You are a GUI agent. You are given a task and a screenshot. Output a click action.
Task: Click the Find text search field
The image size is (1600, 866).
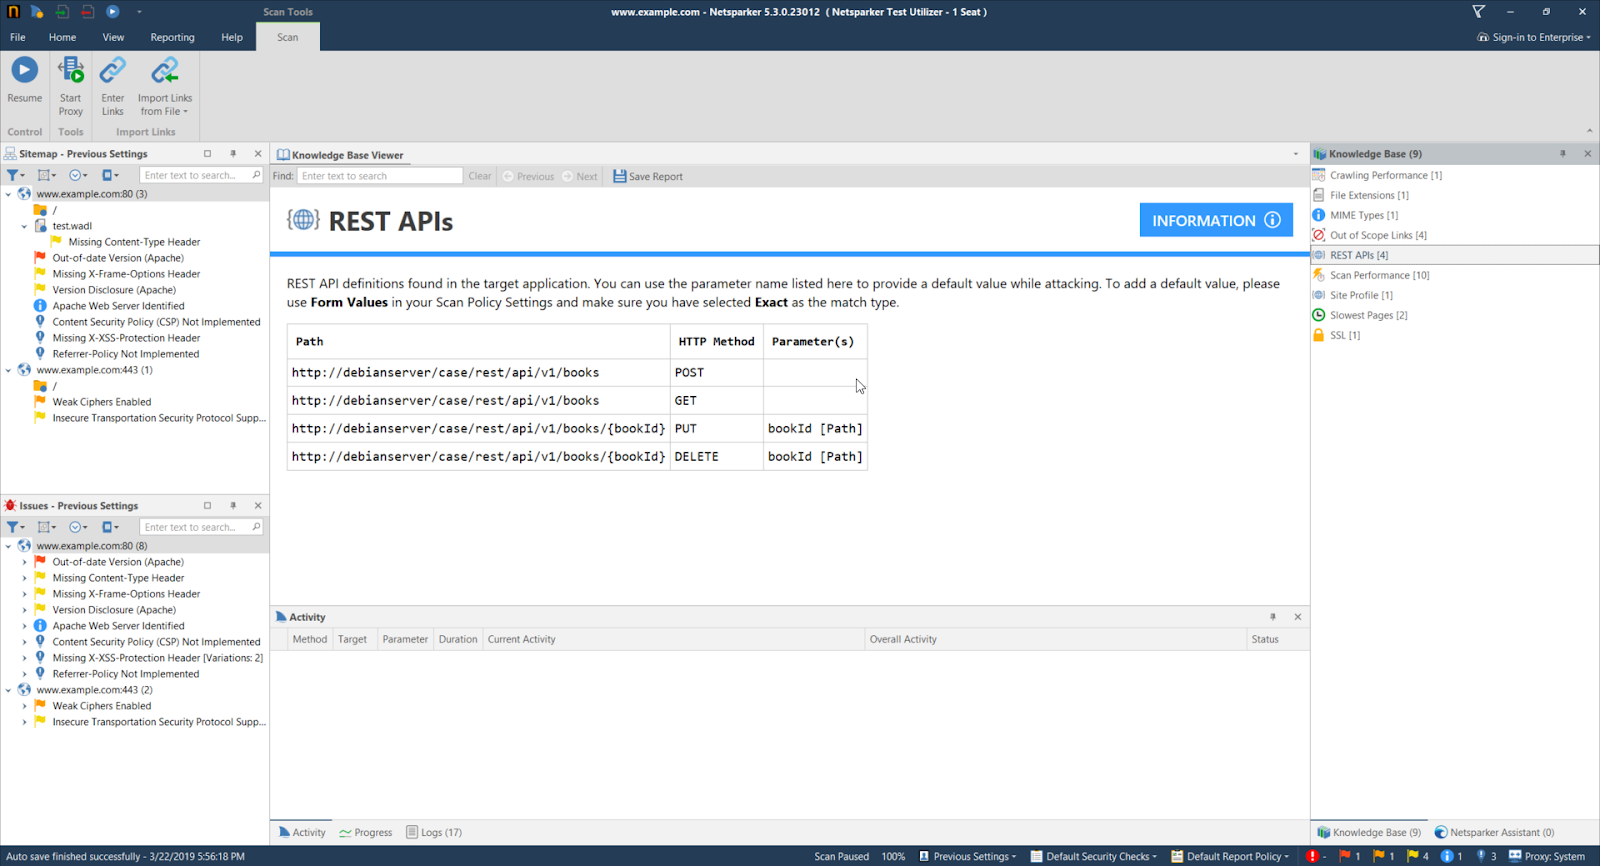click(380, 176)
